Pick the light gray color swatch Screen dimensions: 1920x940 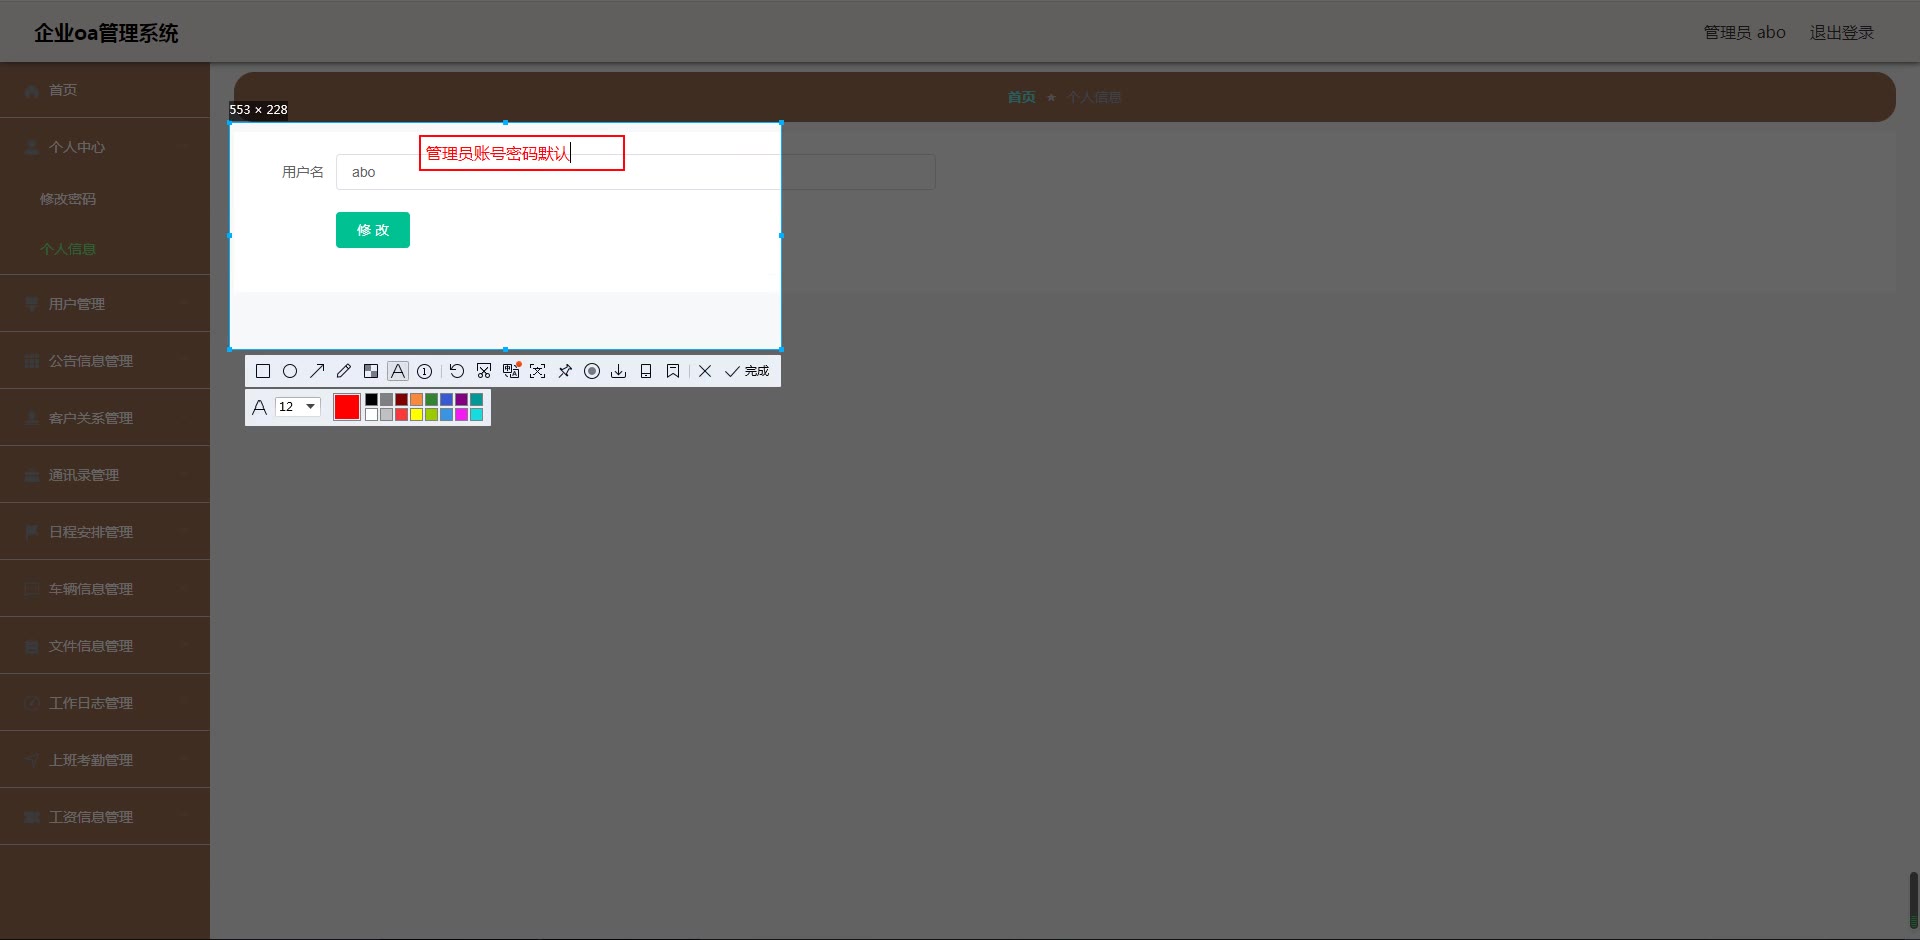[387, 415]
